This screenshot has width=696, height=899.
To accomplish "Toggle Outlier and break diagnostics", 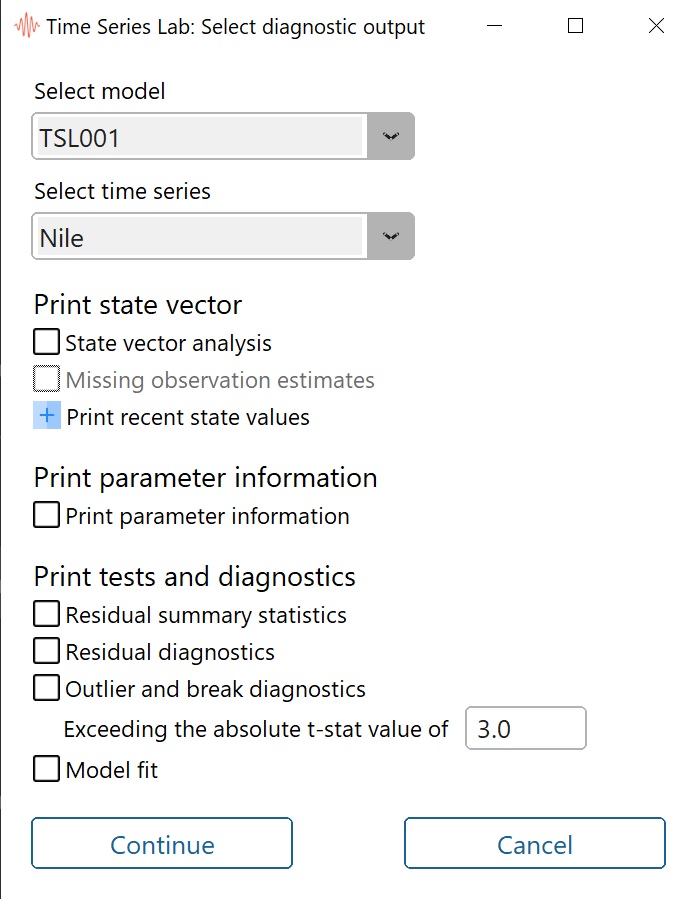I will tap(47, 689).
